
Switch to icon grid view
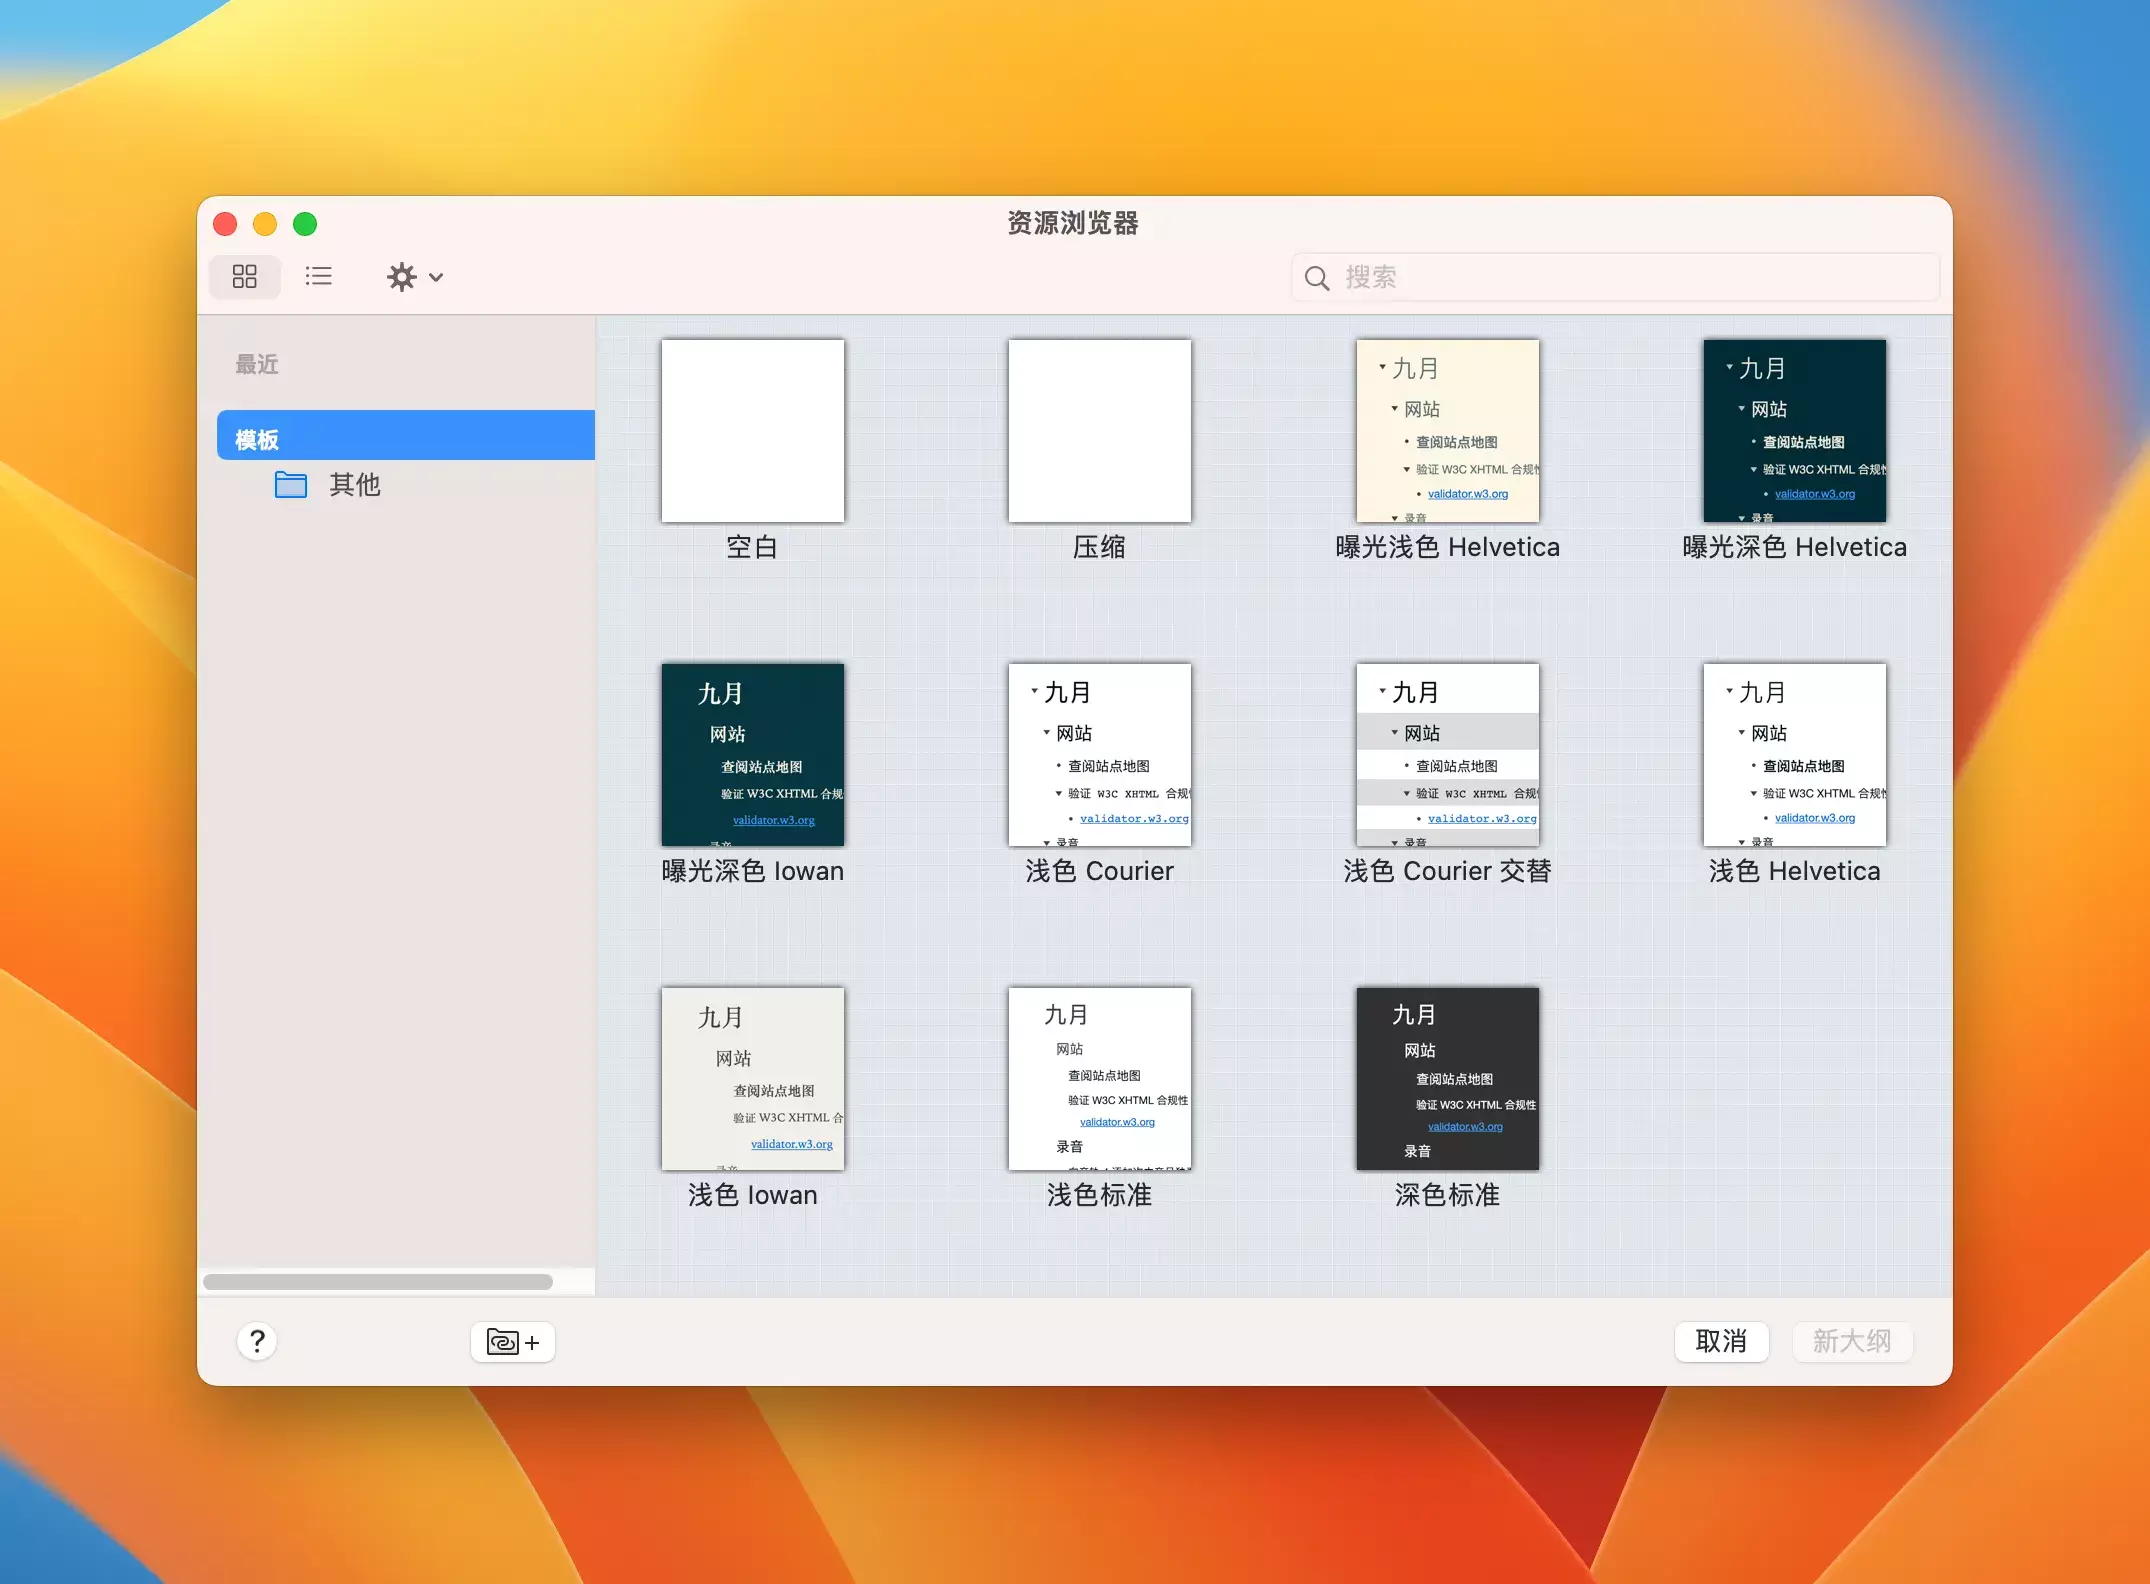(245, 277)
